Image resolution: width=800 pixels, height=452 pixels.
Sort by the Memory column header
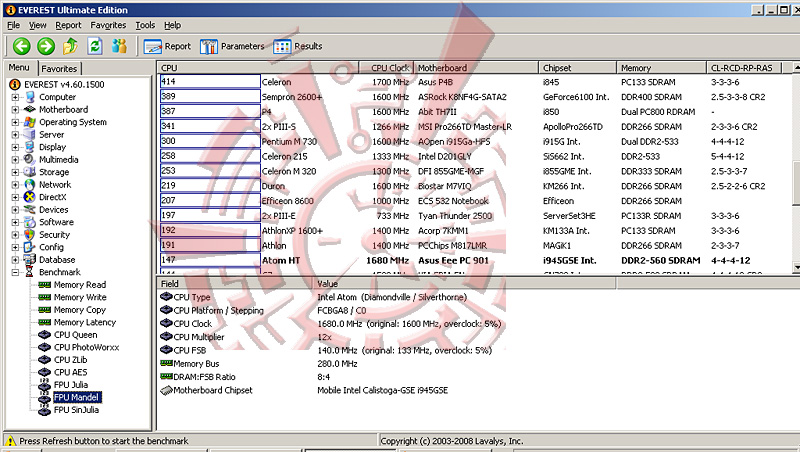pyautogui.click(x=661, y=68)
